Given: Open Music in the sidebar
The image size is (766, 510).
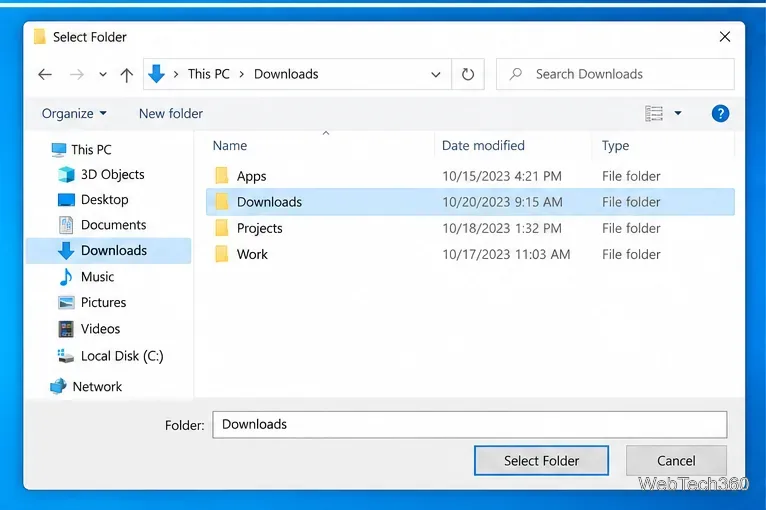Looking at the screenshot, I should pyautogui.click(x=98, y=276).
